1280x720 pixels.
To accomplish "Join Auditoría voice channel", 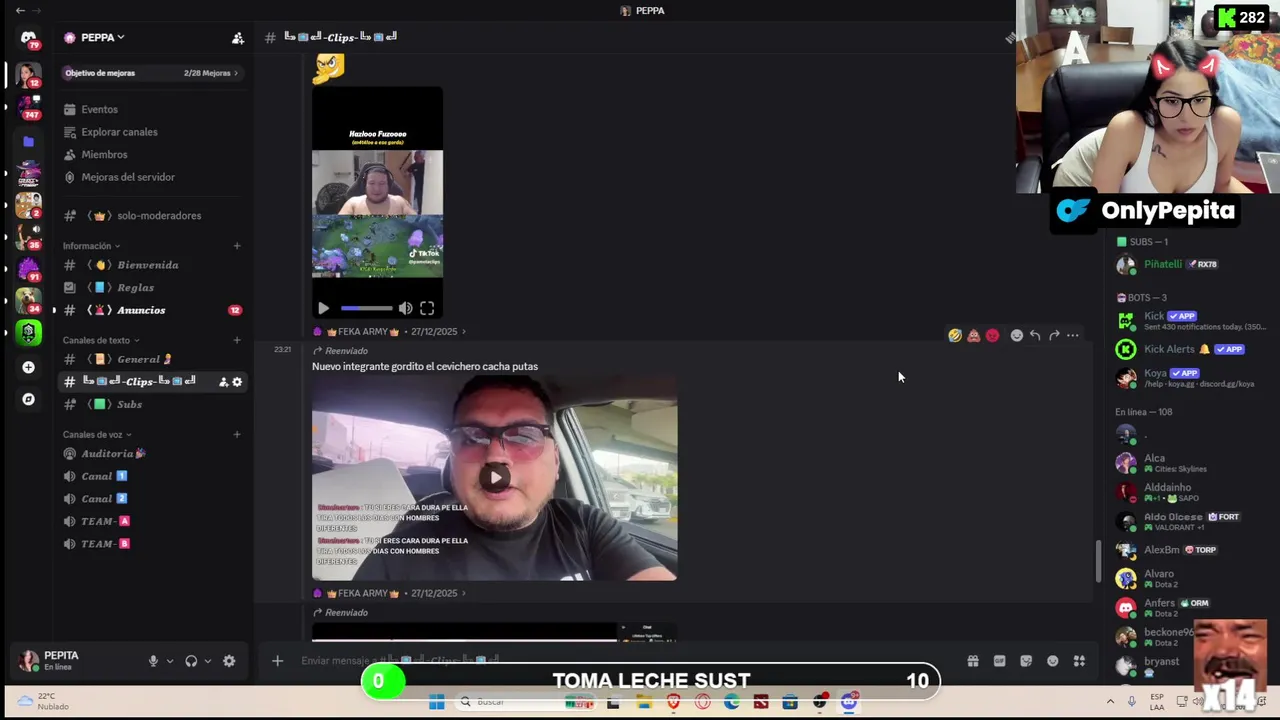I will click(x=151, y=454).
